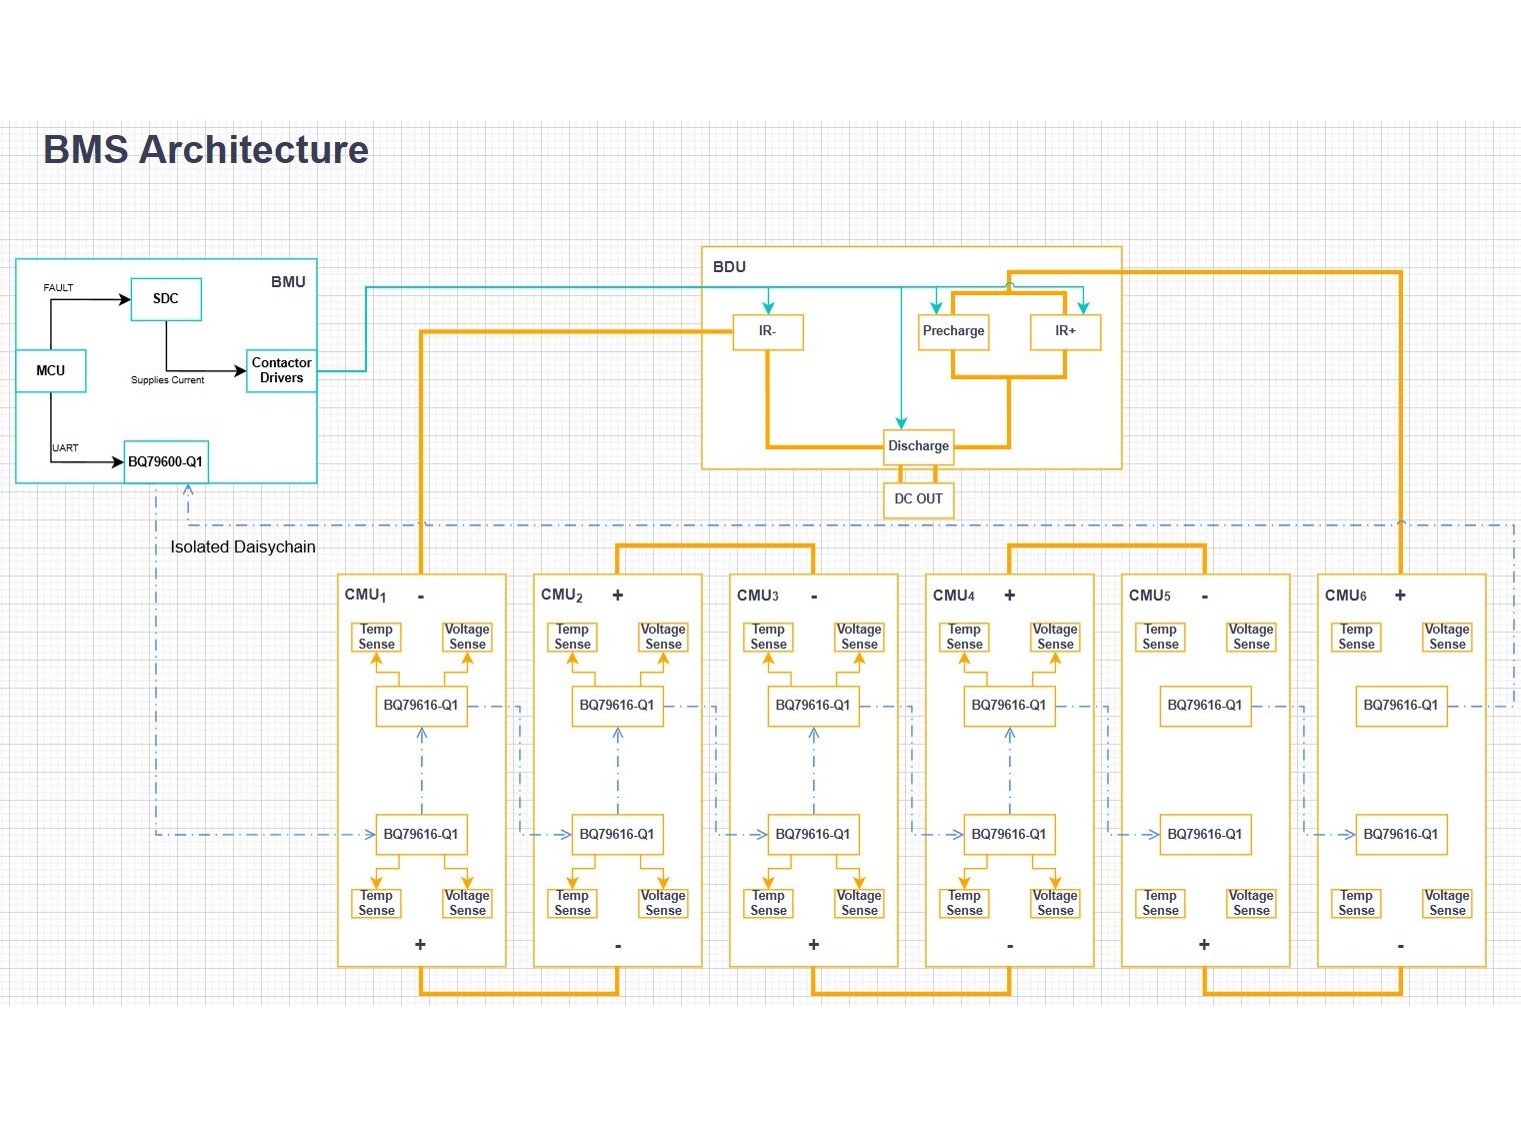Select the MCU block in the BMU
The width and height of the screenshot is (1521, 1141).
[x=50, y=371]
